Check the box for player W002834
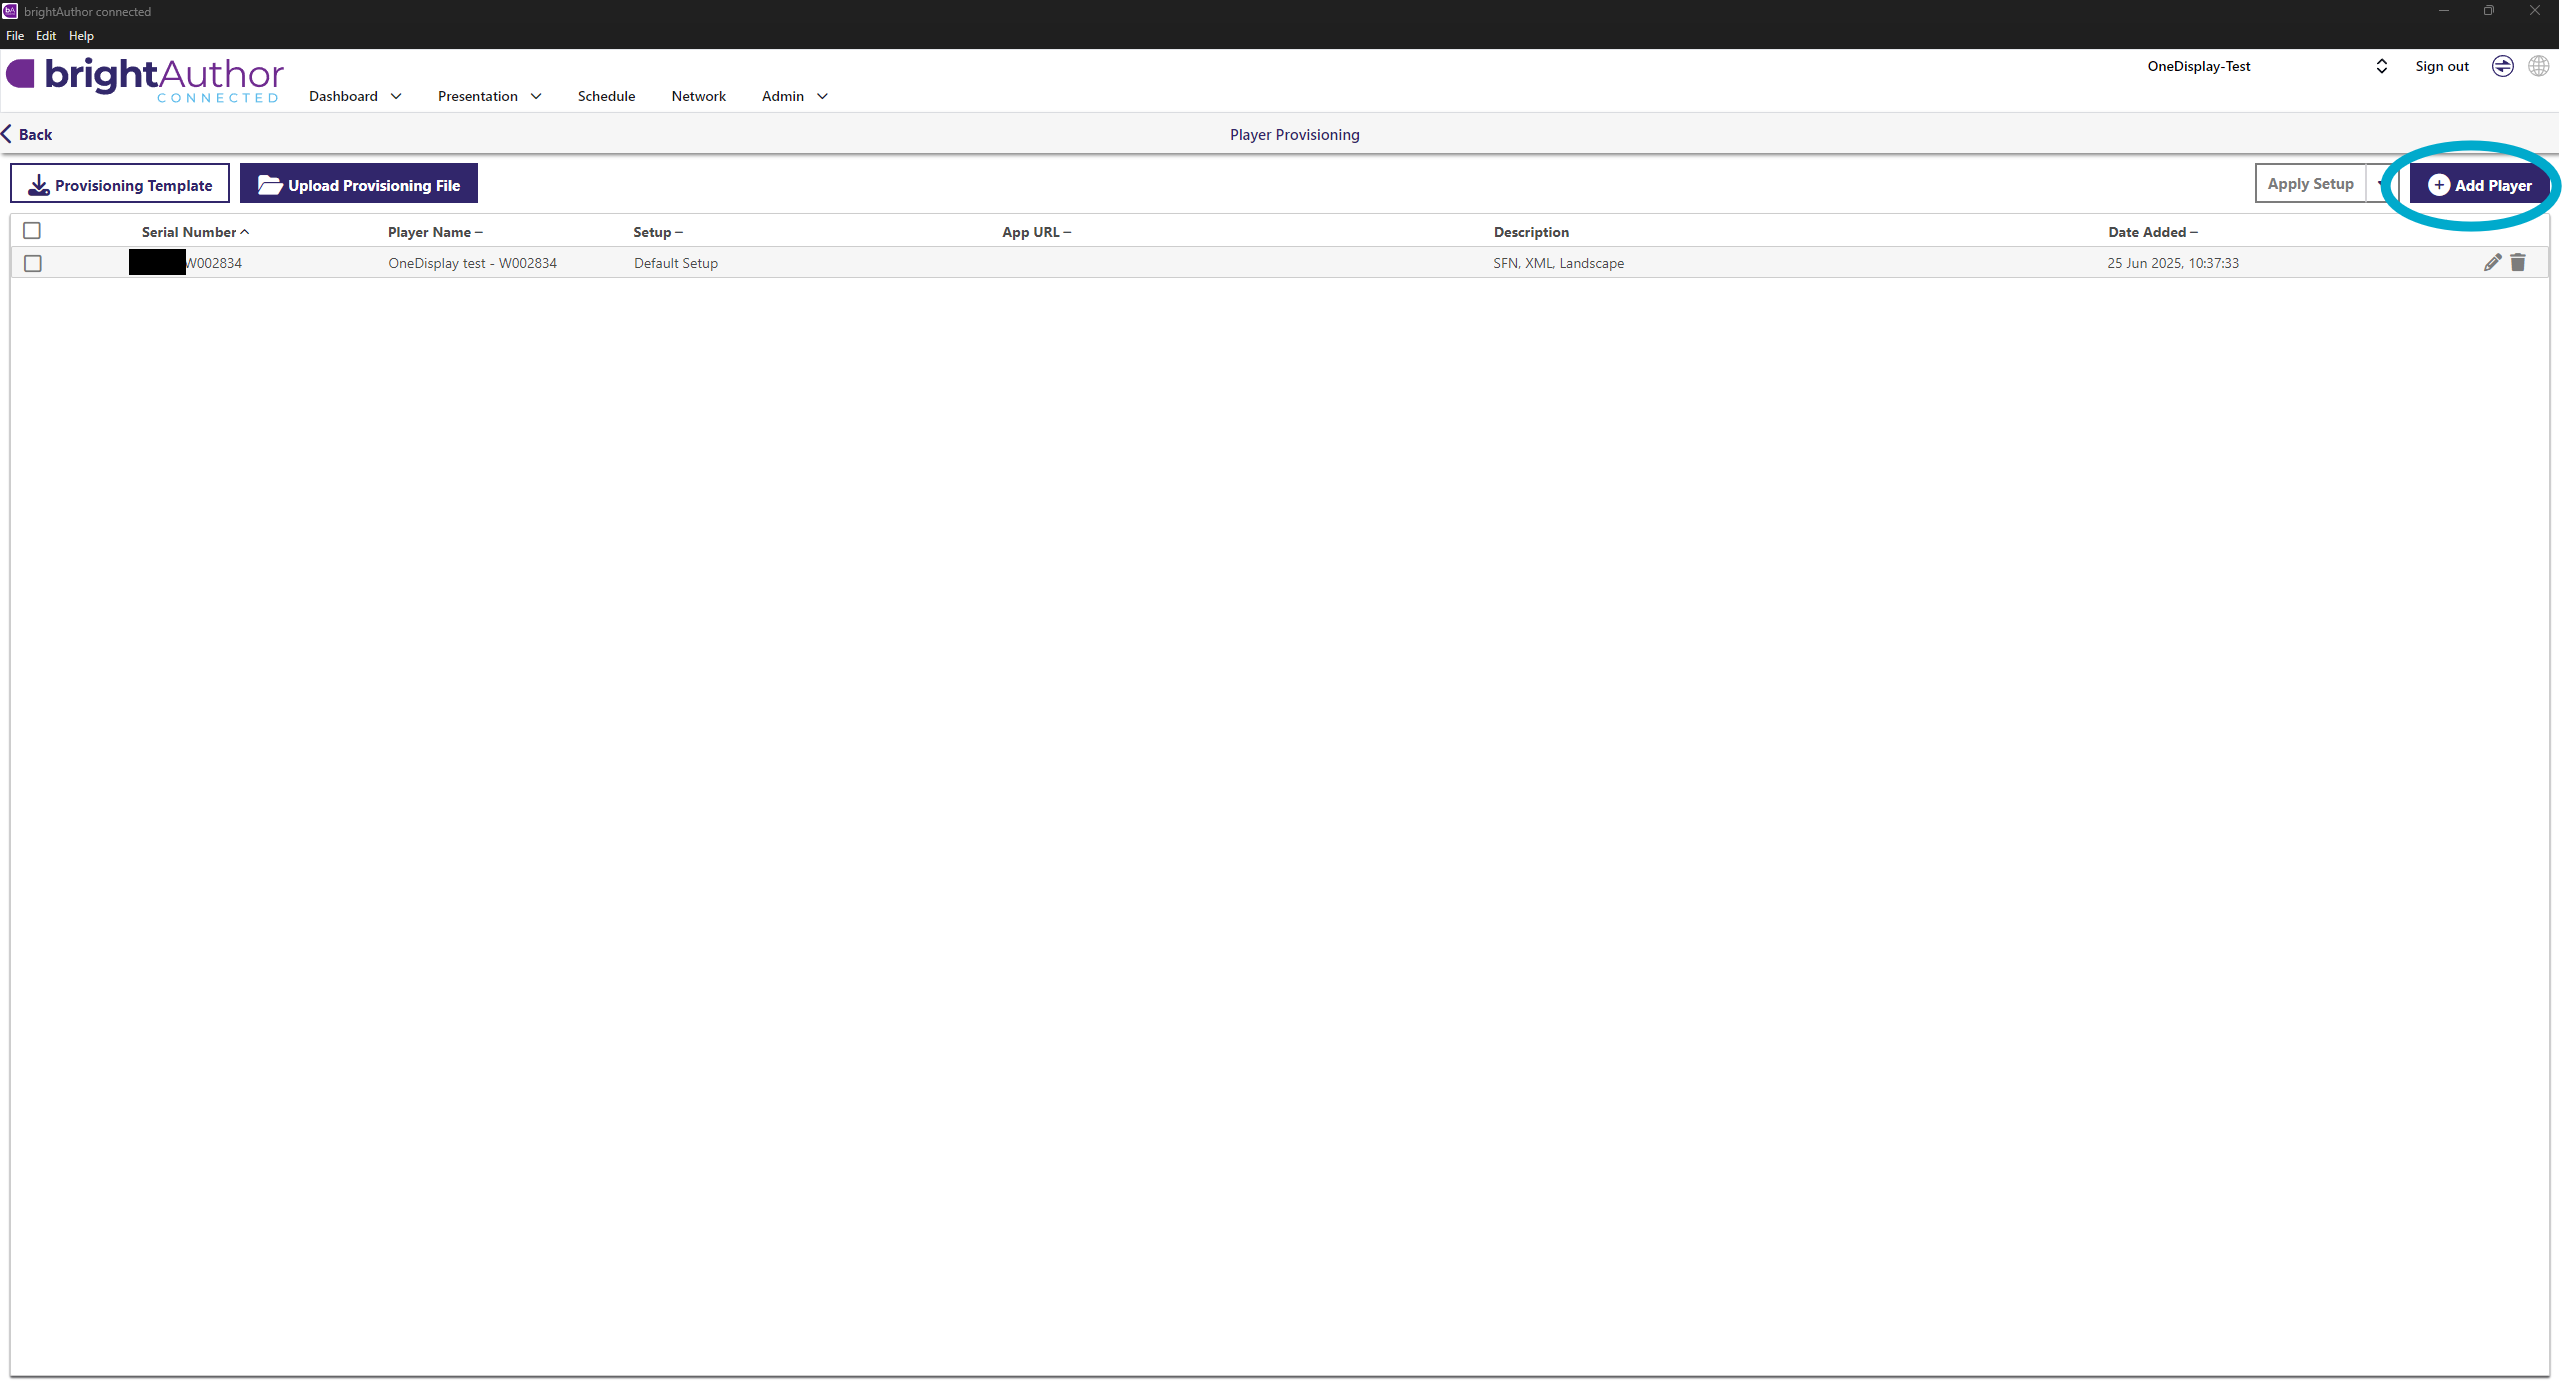Screen dimensions: 2563x1390 point(33,263)
